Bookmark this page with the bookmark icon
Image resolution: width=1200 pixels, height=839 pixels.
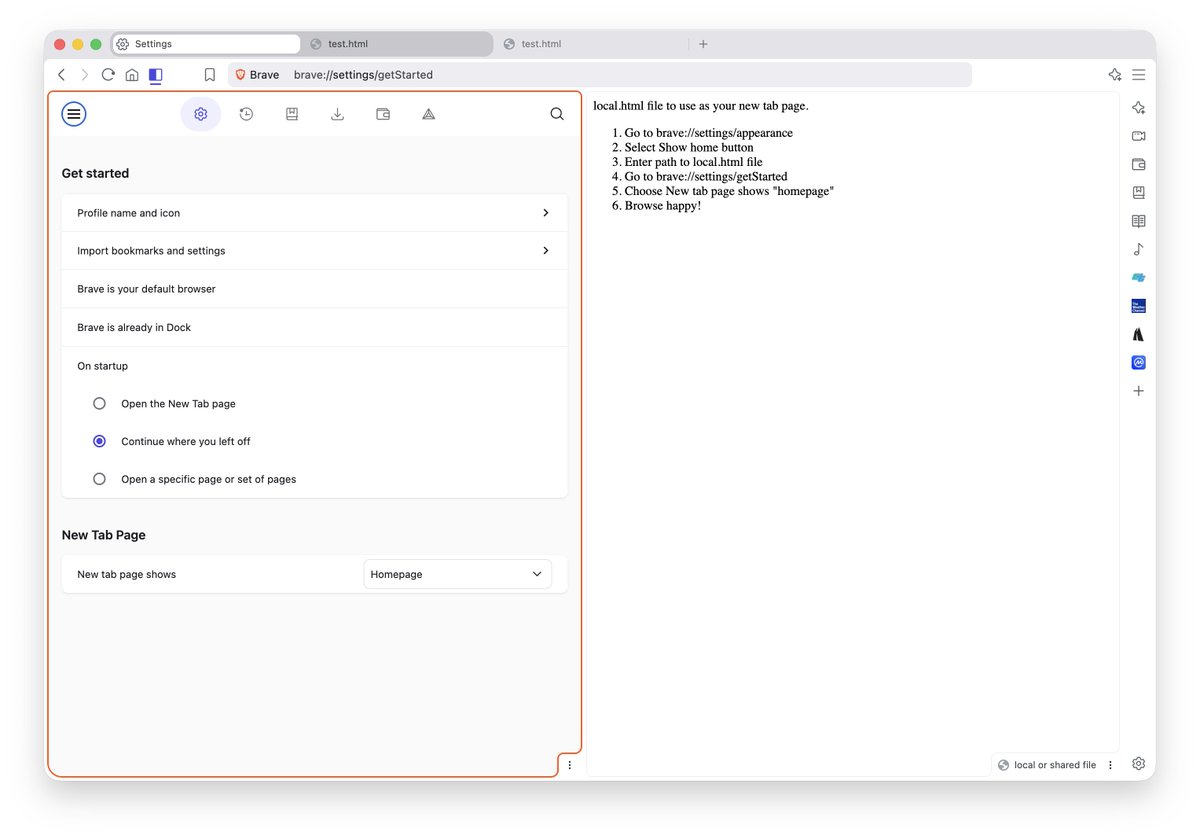click(210, 75)
